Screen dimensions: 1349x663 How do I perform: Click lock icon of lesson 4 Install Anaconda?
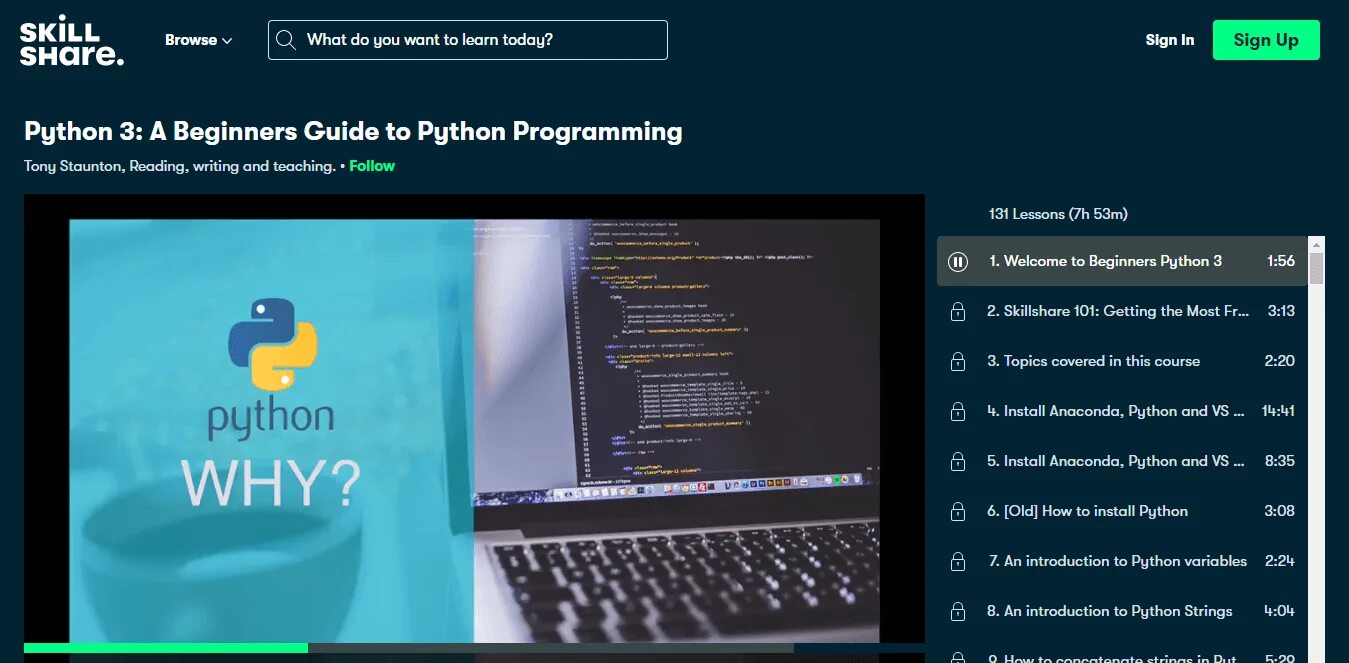(x=957, y=412)
